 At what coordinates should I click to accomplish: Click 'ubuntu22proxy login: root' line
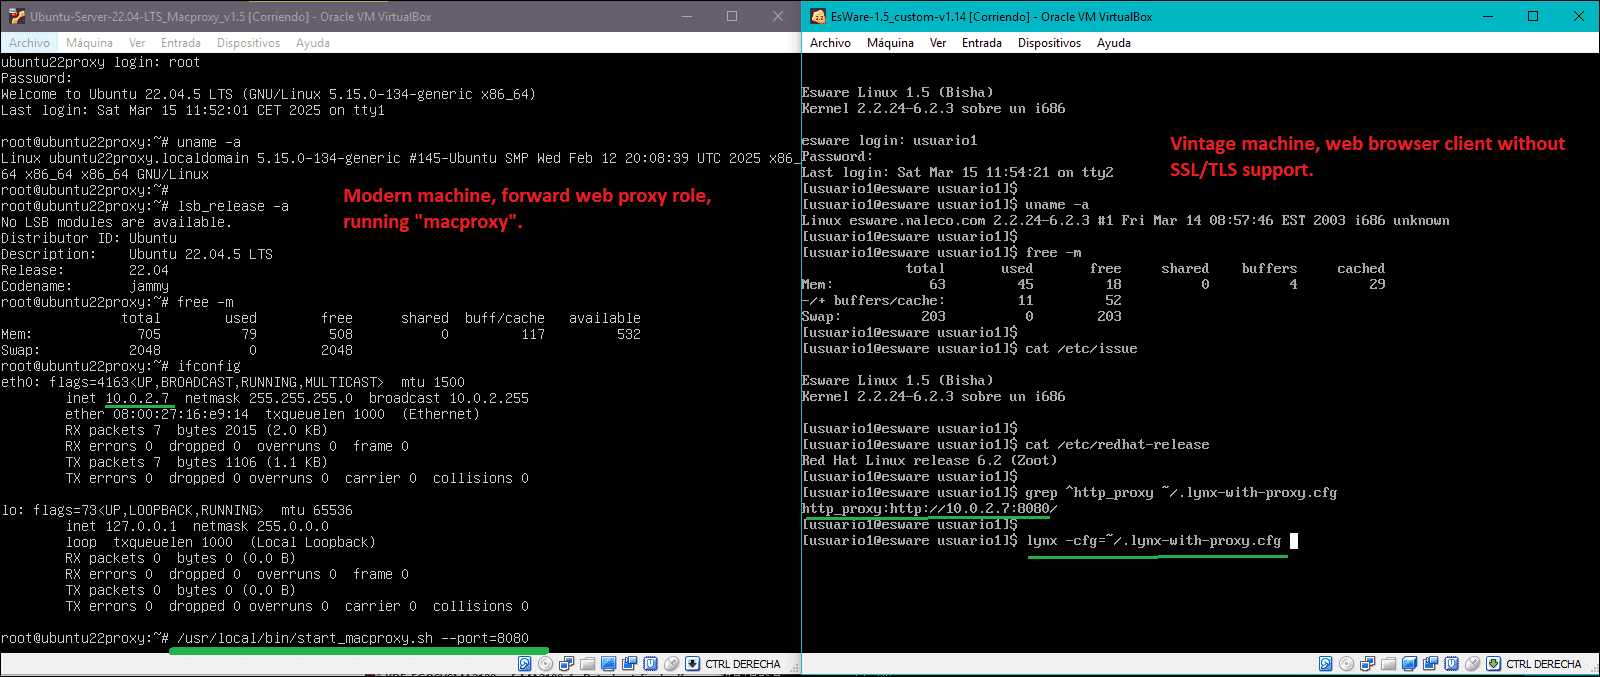point(101,62)
